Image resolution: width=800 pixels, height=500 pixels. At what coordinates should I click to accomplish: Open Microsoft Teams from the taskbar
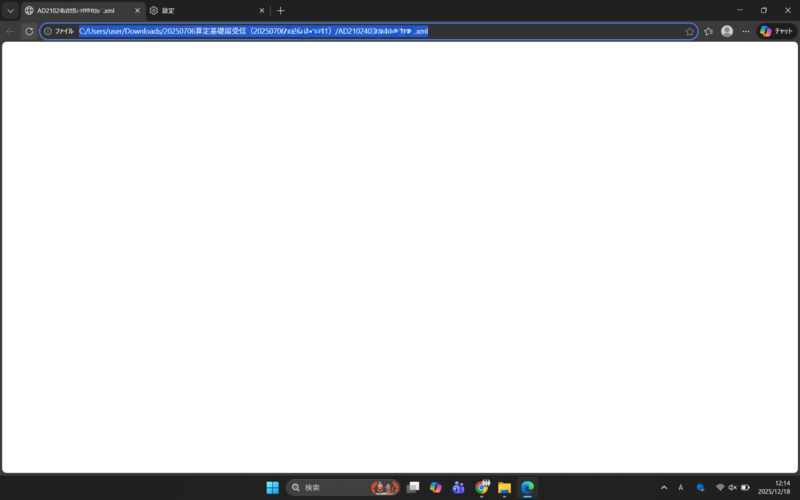click(x=458, y=487)
